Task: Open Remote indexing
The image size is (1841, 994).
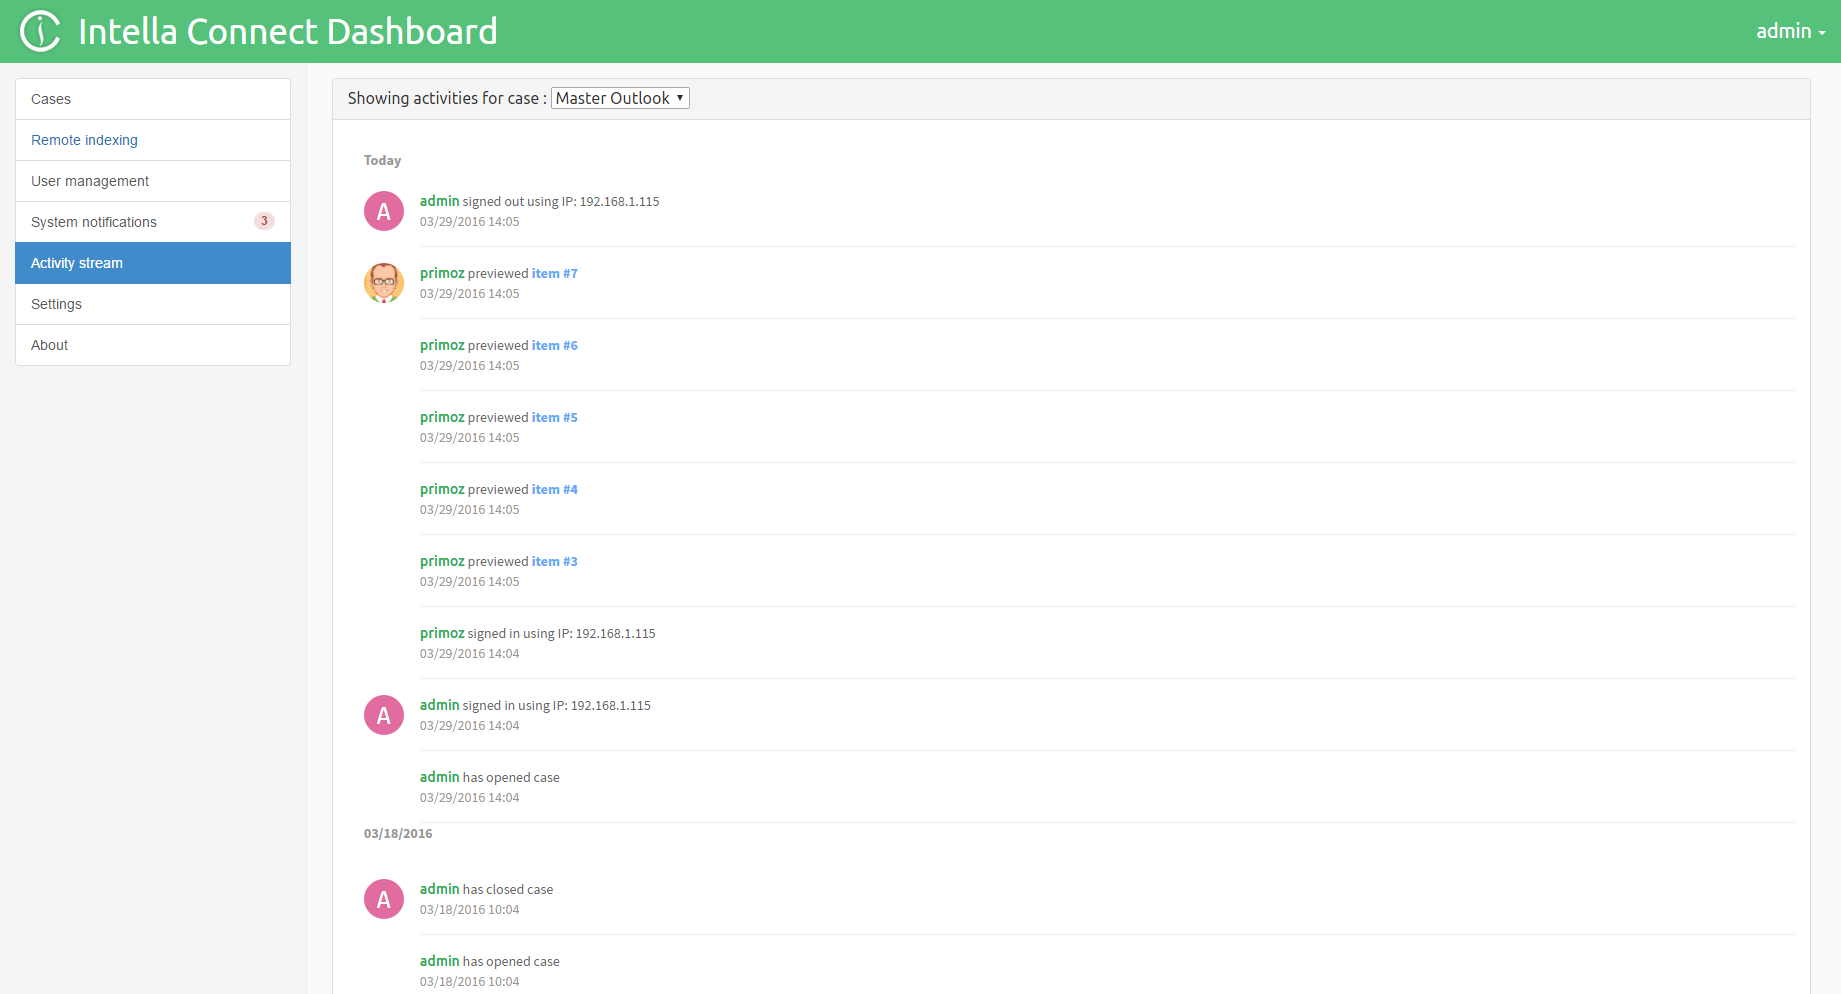Action: (x=84, y=140)
